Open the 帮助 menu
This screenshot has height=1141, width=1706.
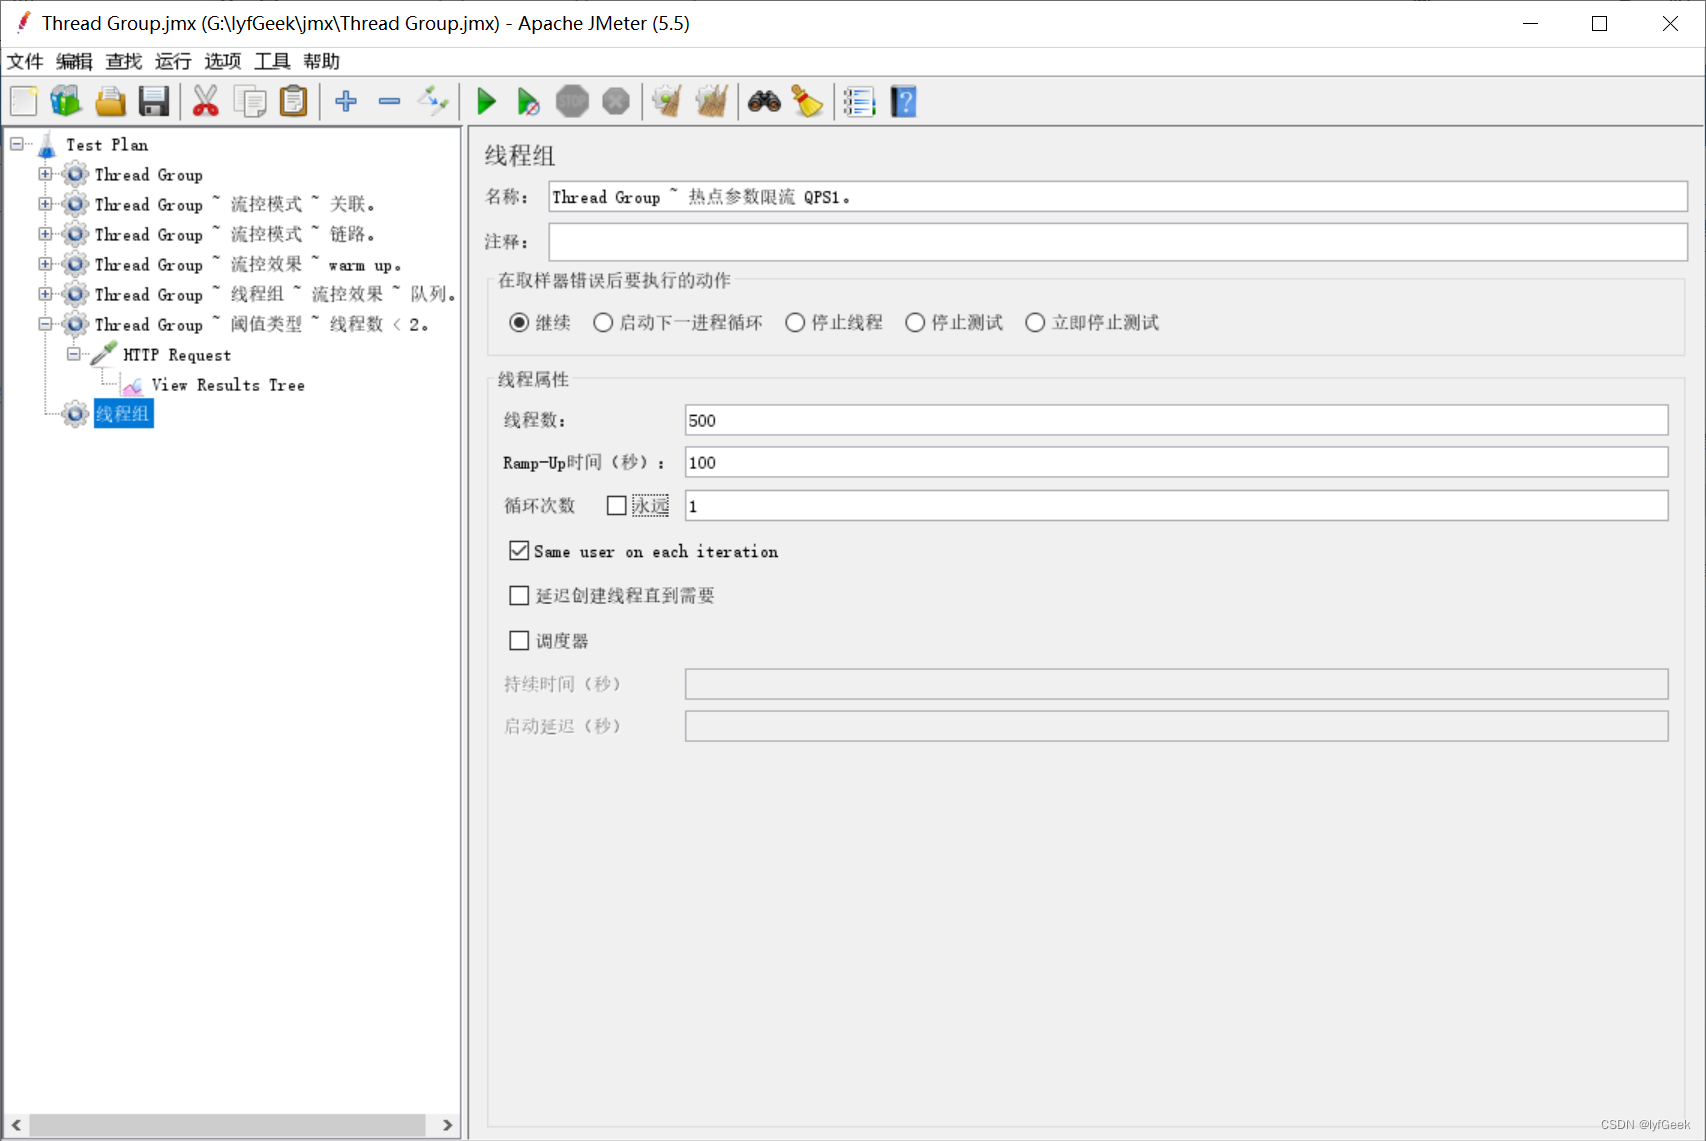pos(322,61)
